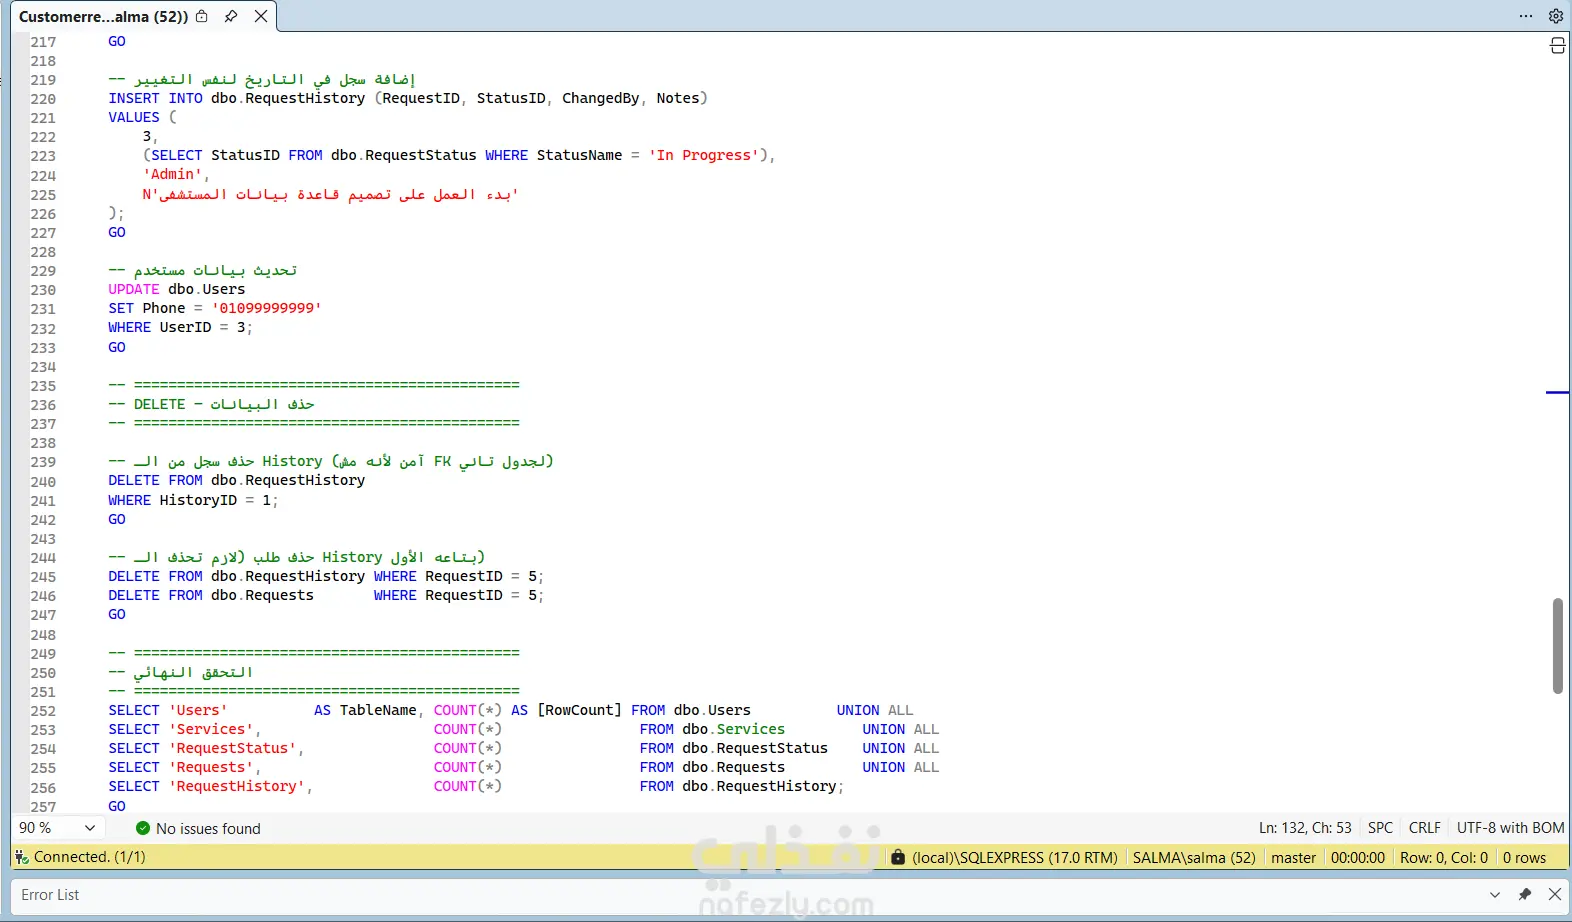Click line number 220 in the gutter
The image size is (1572, 922).
(43, 99)
